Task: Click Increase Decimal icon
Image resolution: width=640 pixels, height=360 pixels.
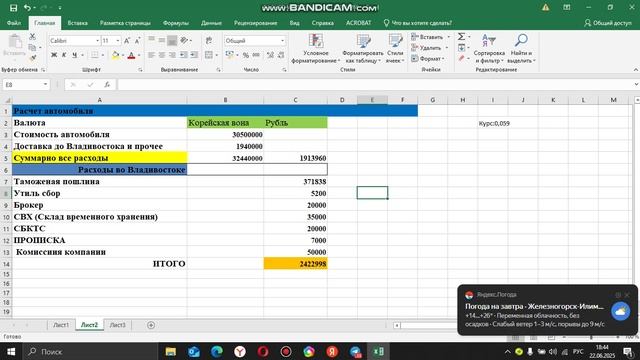Action: pyautogui.click(x=270, y=55)
